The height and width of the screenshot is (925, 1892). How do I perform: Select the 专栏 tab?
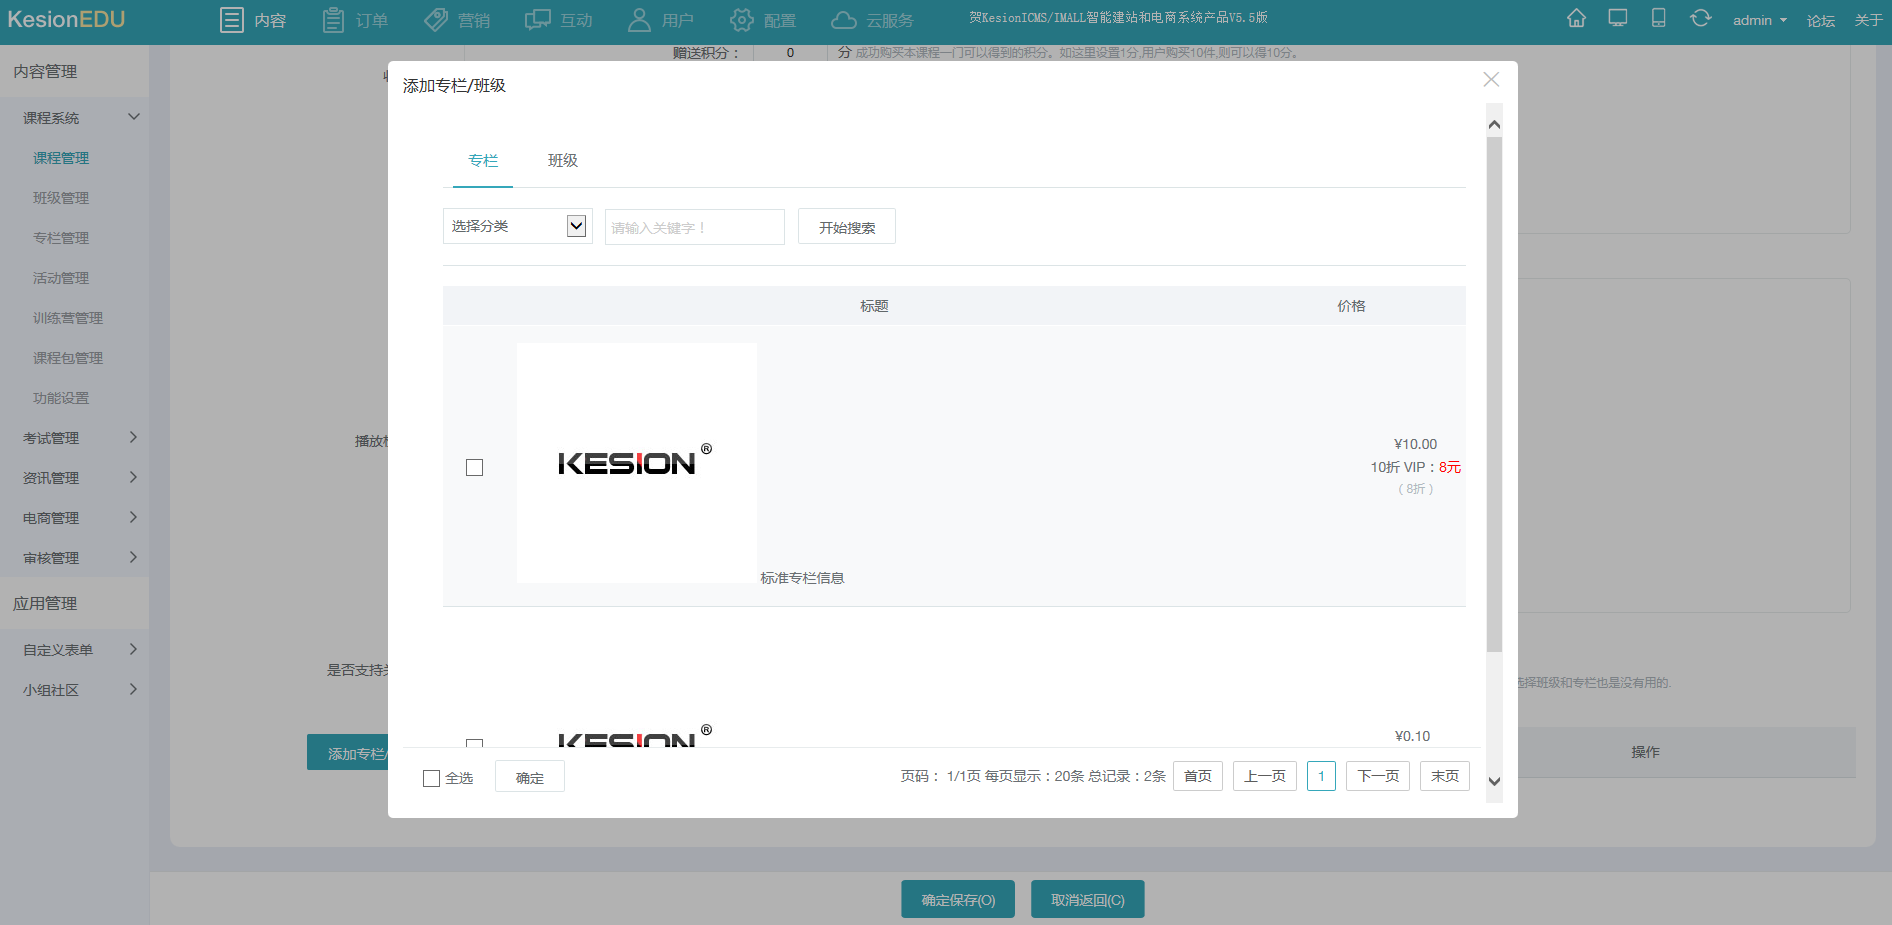click(x=483, y=160)
